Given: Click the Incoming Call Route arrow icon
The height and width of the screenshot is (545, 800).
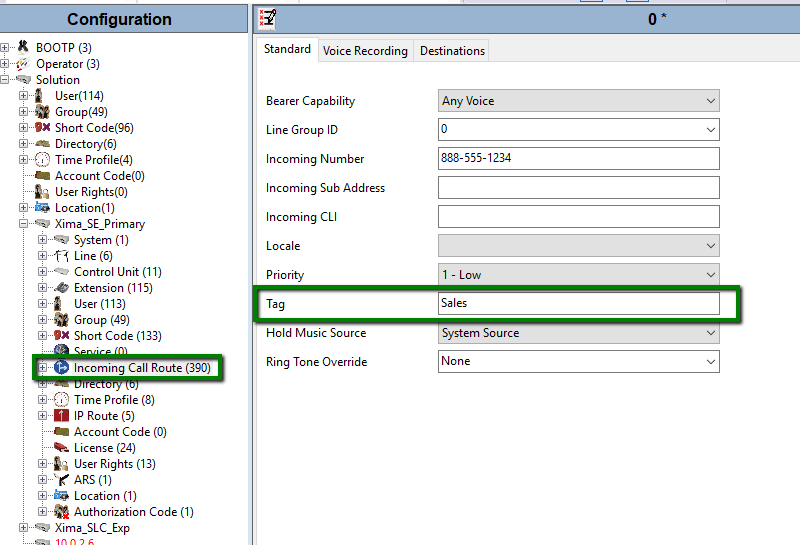Looking at the screenshot, I should tap(61, 367).
